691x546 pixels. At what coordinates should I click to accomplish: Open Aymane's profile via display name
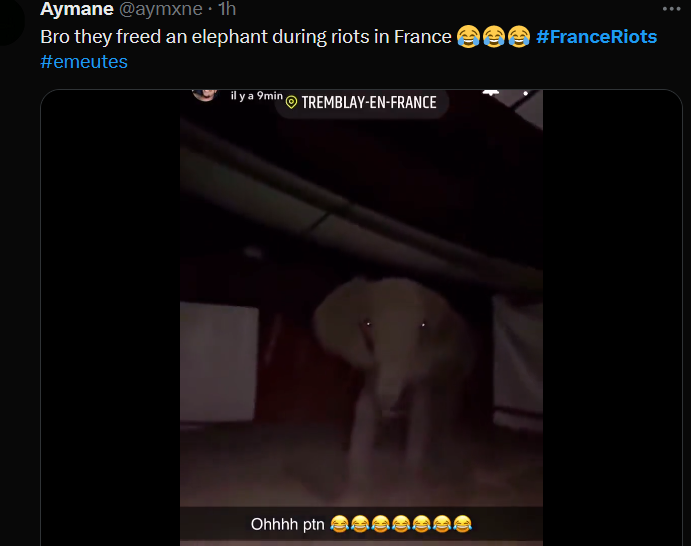tap(77, 9)
